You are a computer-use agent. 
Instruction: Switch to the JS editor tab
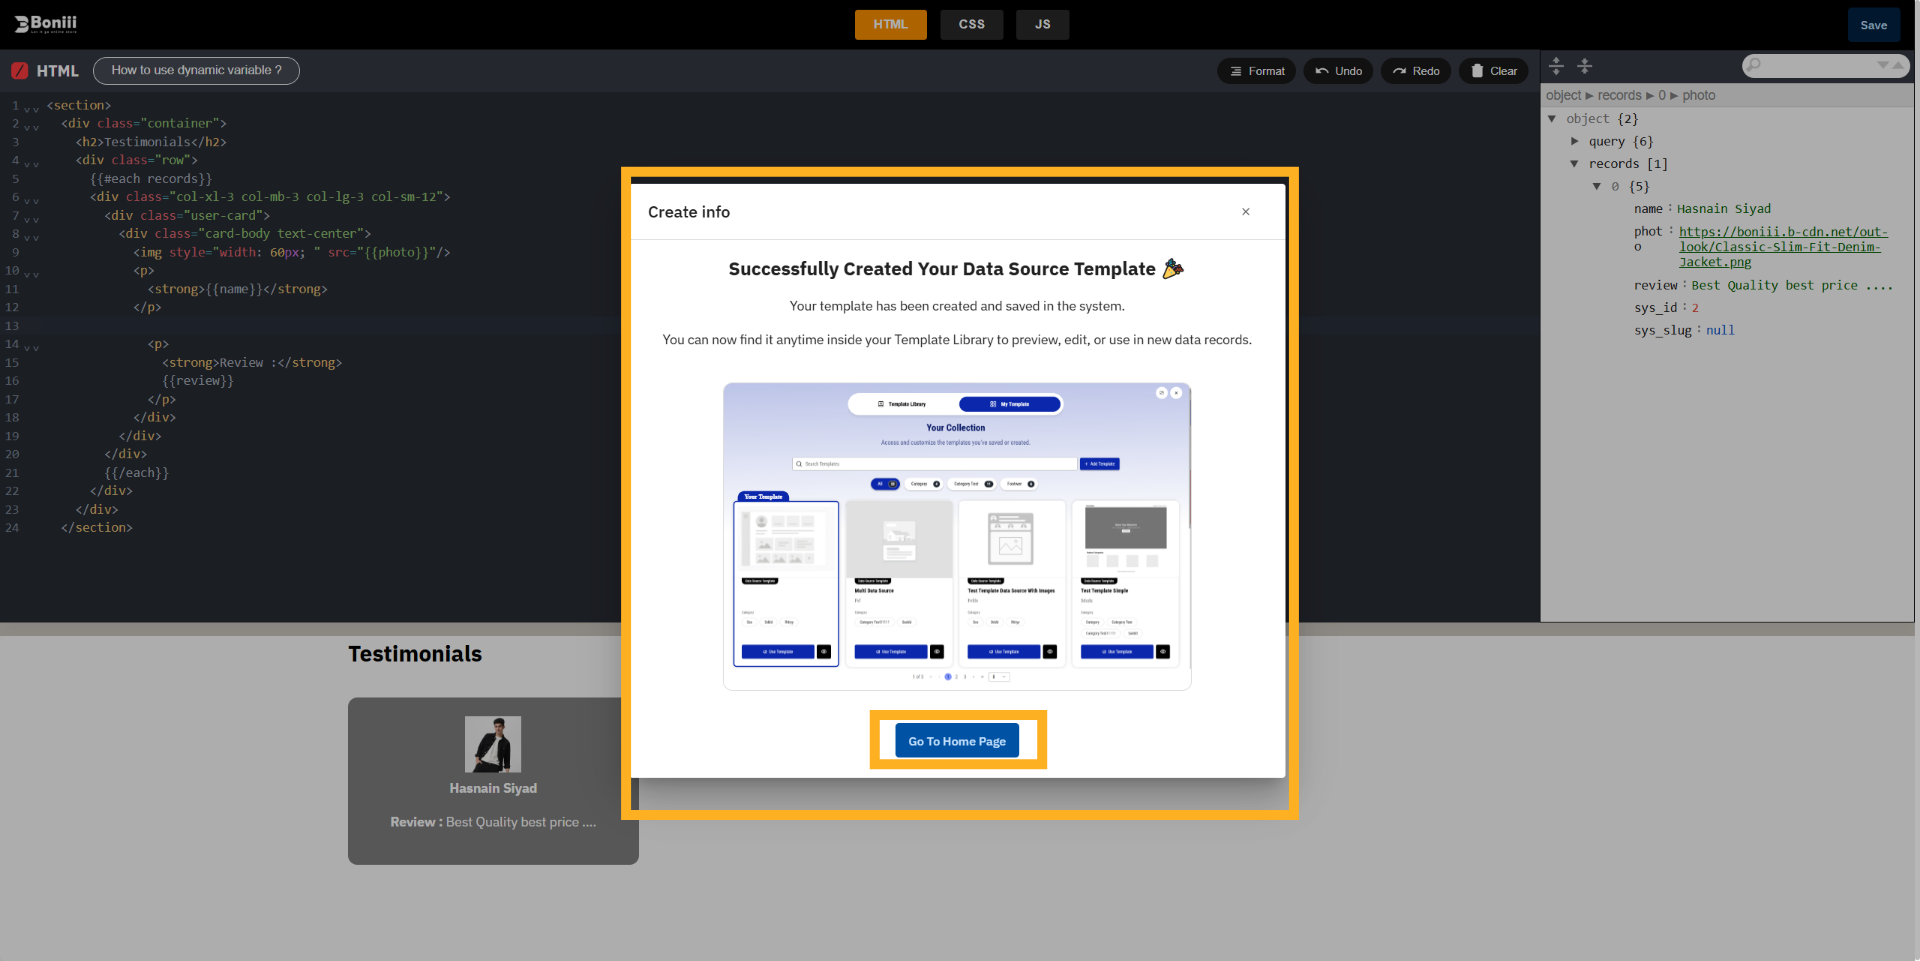(x=1043, y=25)
